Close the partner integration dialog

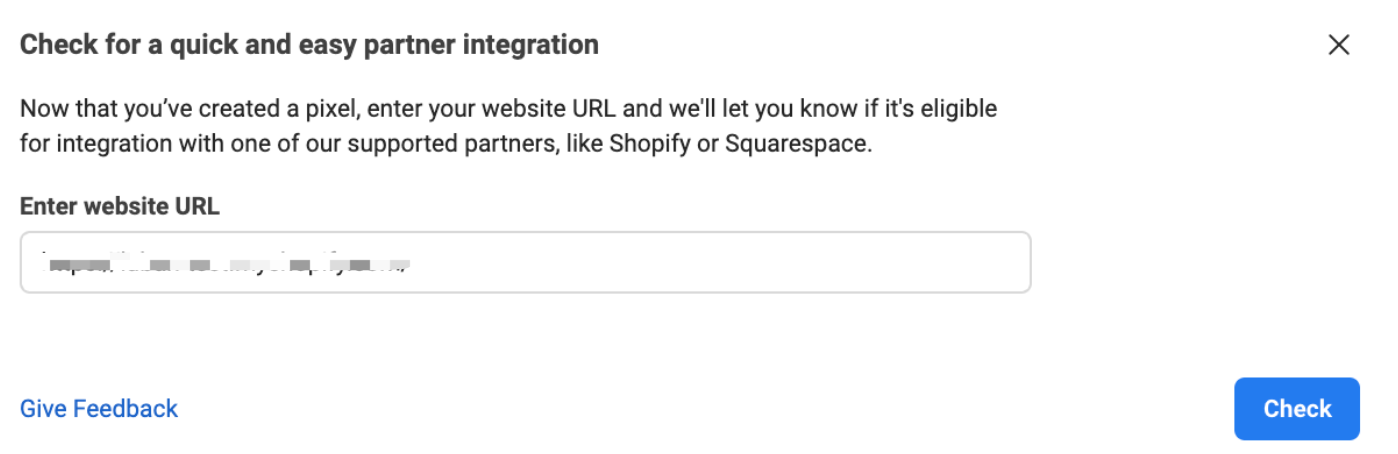coord(1338,45)
